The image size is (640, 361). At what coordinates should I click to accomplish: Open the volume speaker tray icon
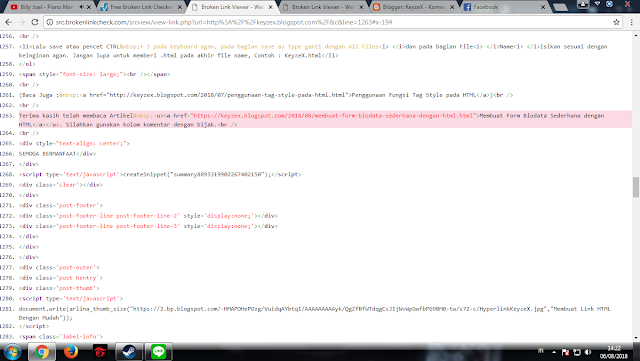(x=588, y=352)
